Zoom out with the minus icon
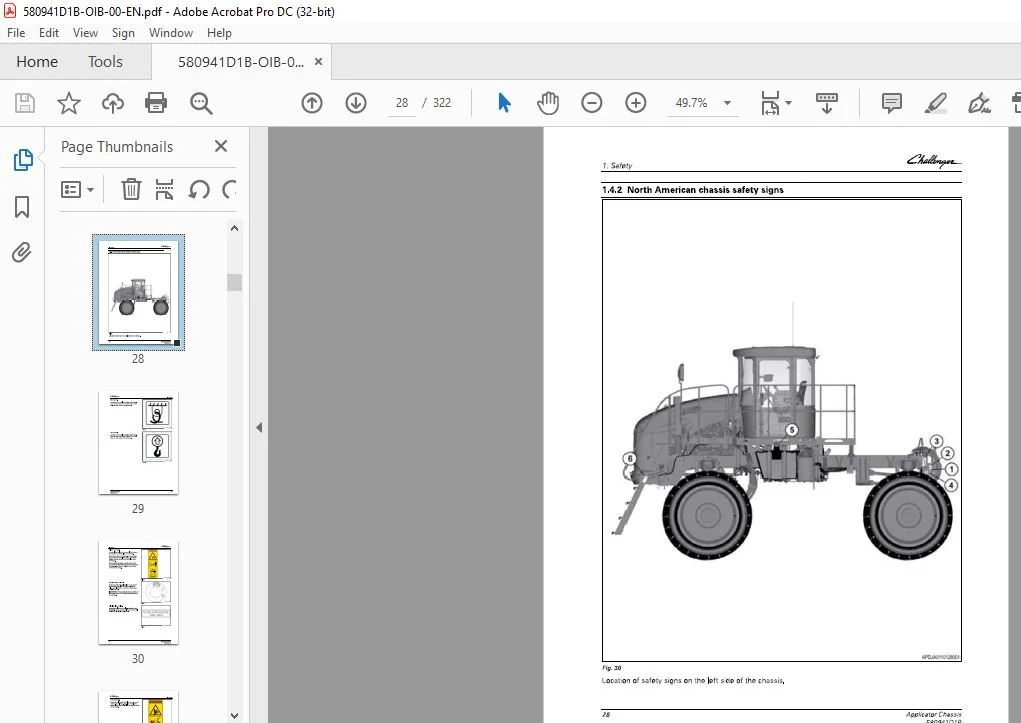 click(x=591, y=103)
